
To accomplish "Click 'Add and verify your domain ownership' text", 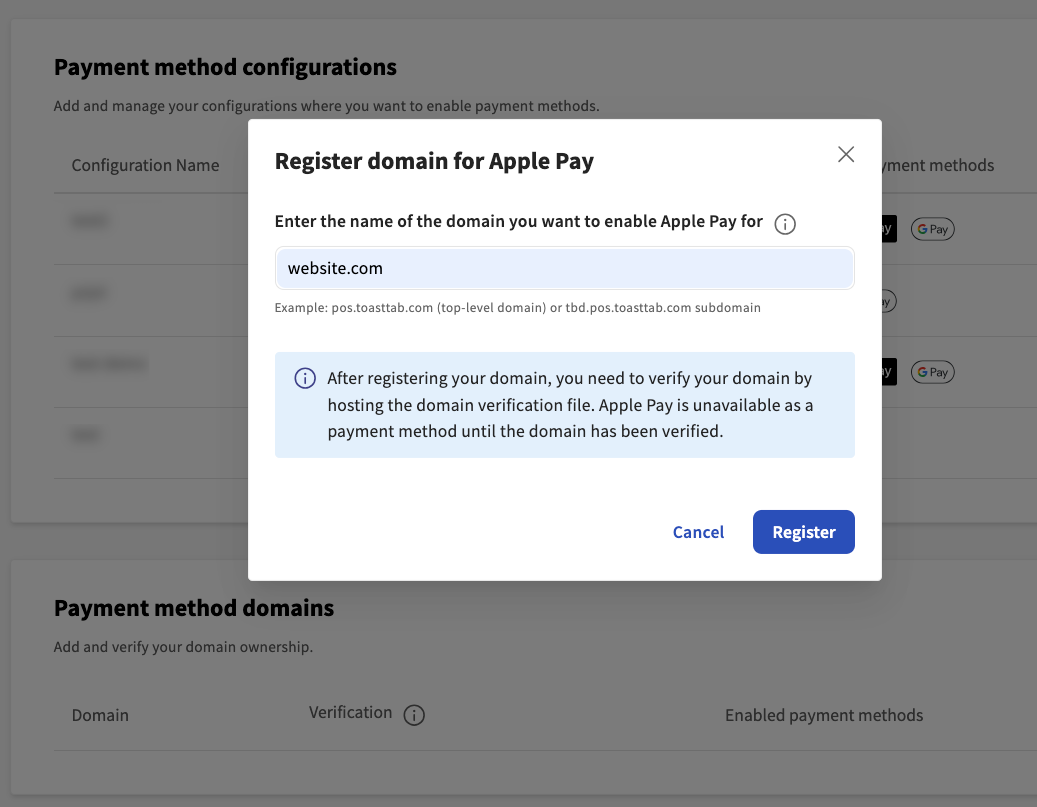I will coord(183,647).
